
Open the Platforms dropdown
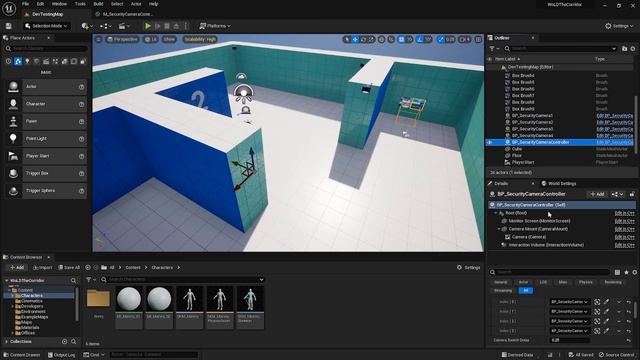tap(215, 26)
